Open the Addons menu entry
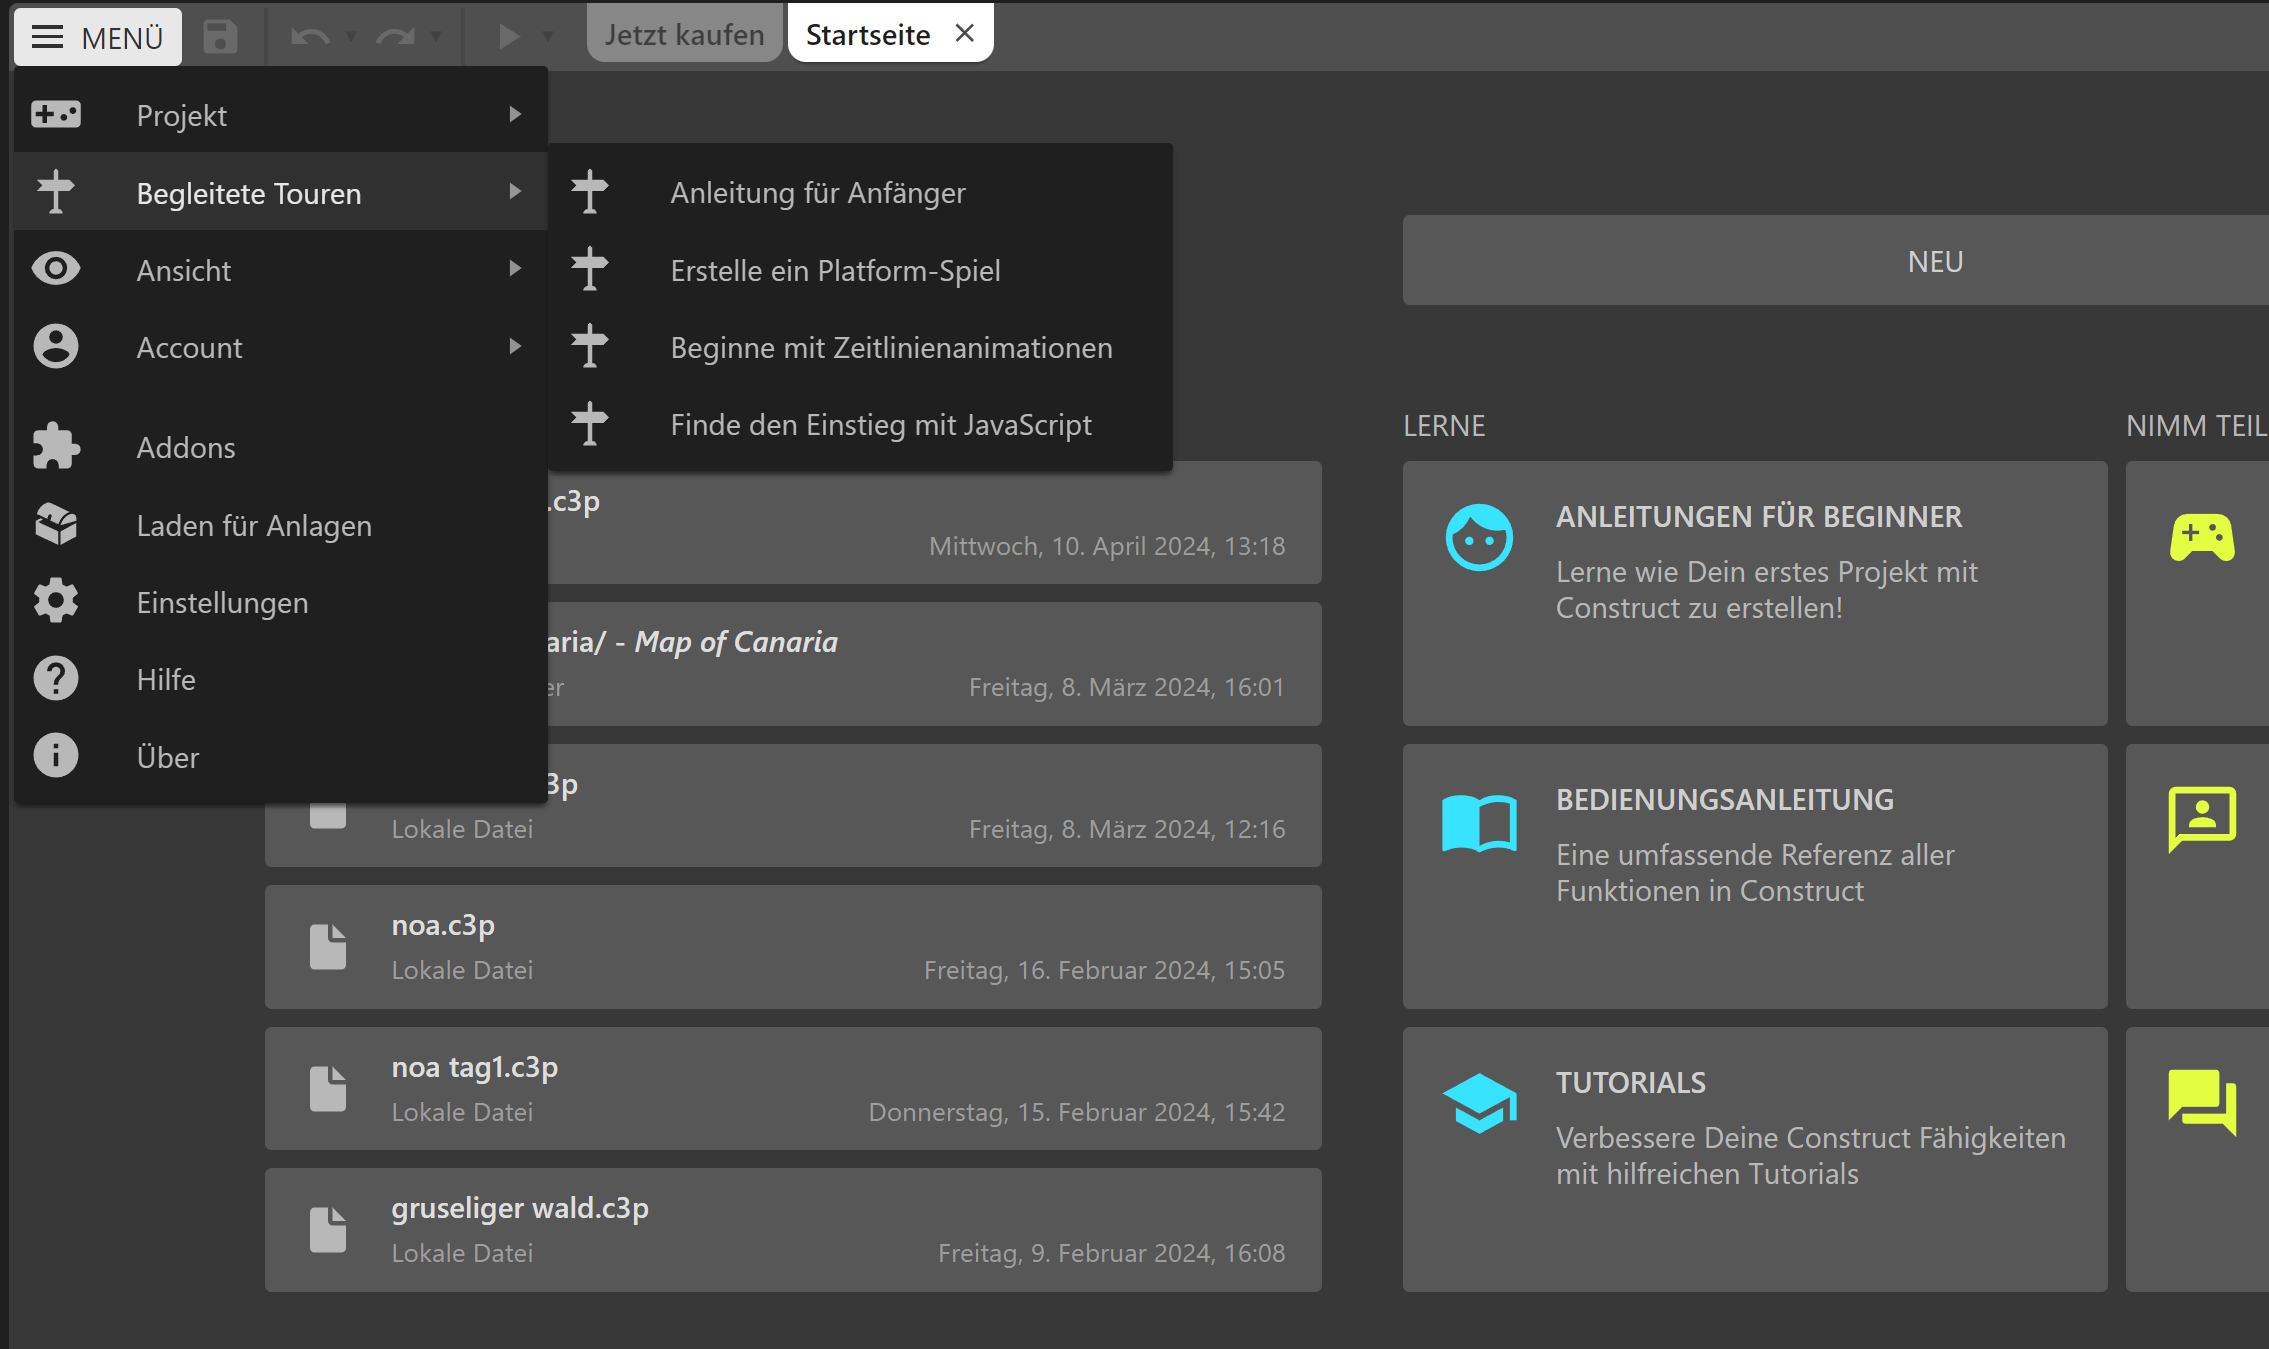Image resolution: width=2269 pixels, height=1349 pixels. tap(281, 447)
